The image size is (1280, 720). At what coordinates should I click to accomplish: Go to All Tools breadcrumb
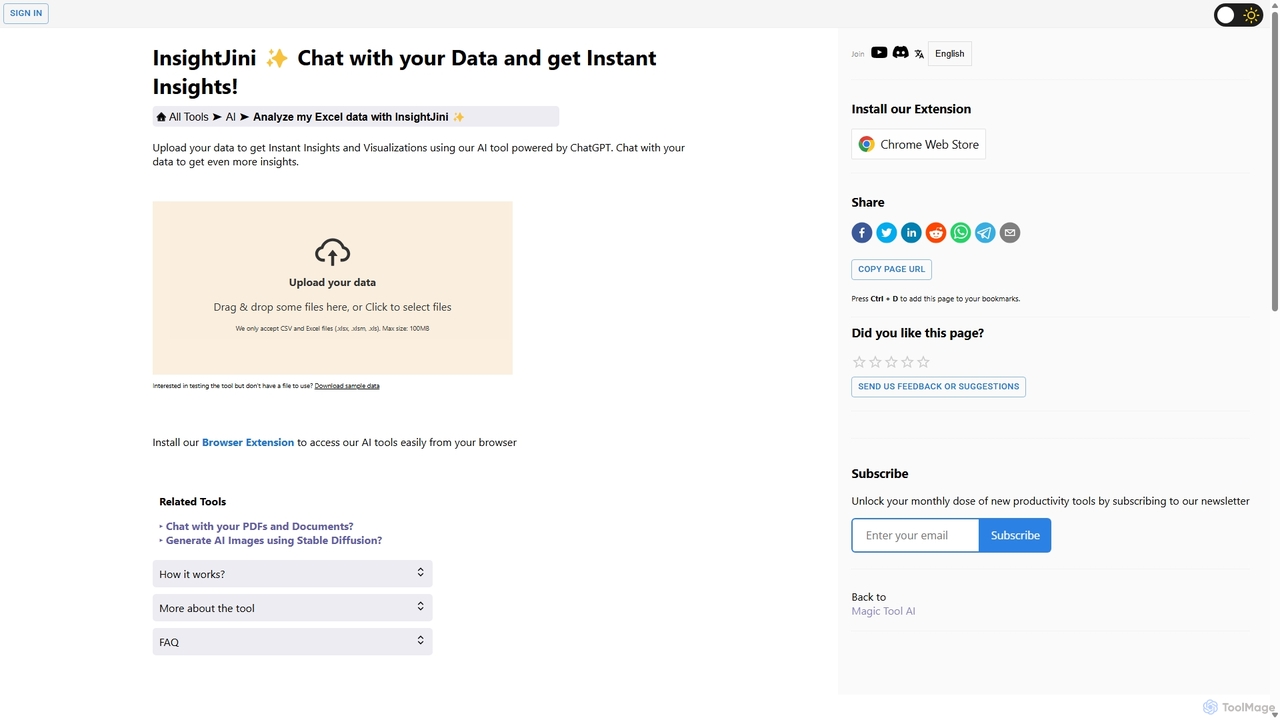pyautogui.click(x=189, y=117)
